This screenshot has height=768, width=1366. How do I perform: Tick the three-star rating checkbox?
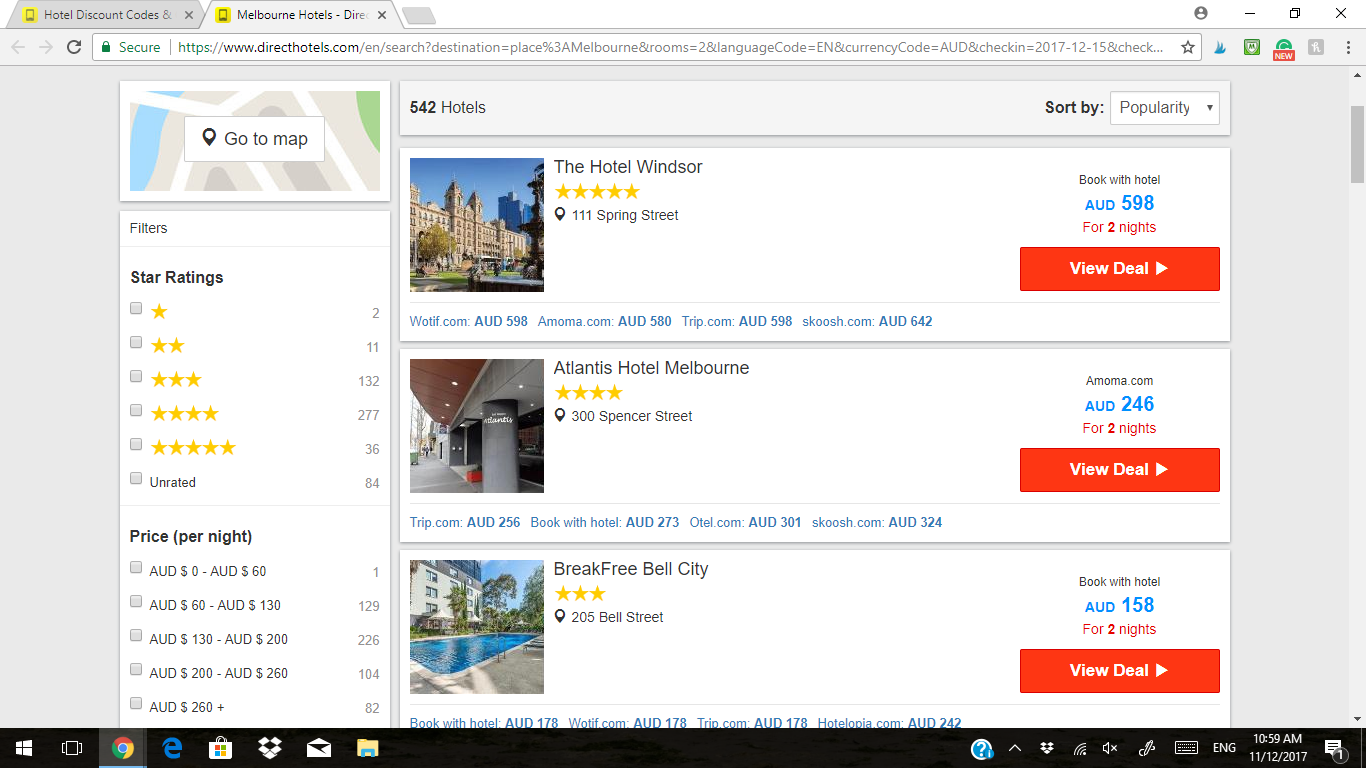[136, 376]
